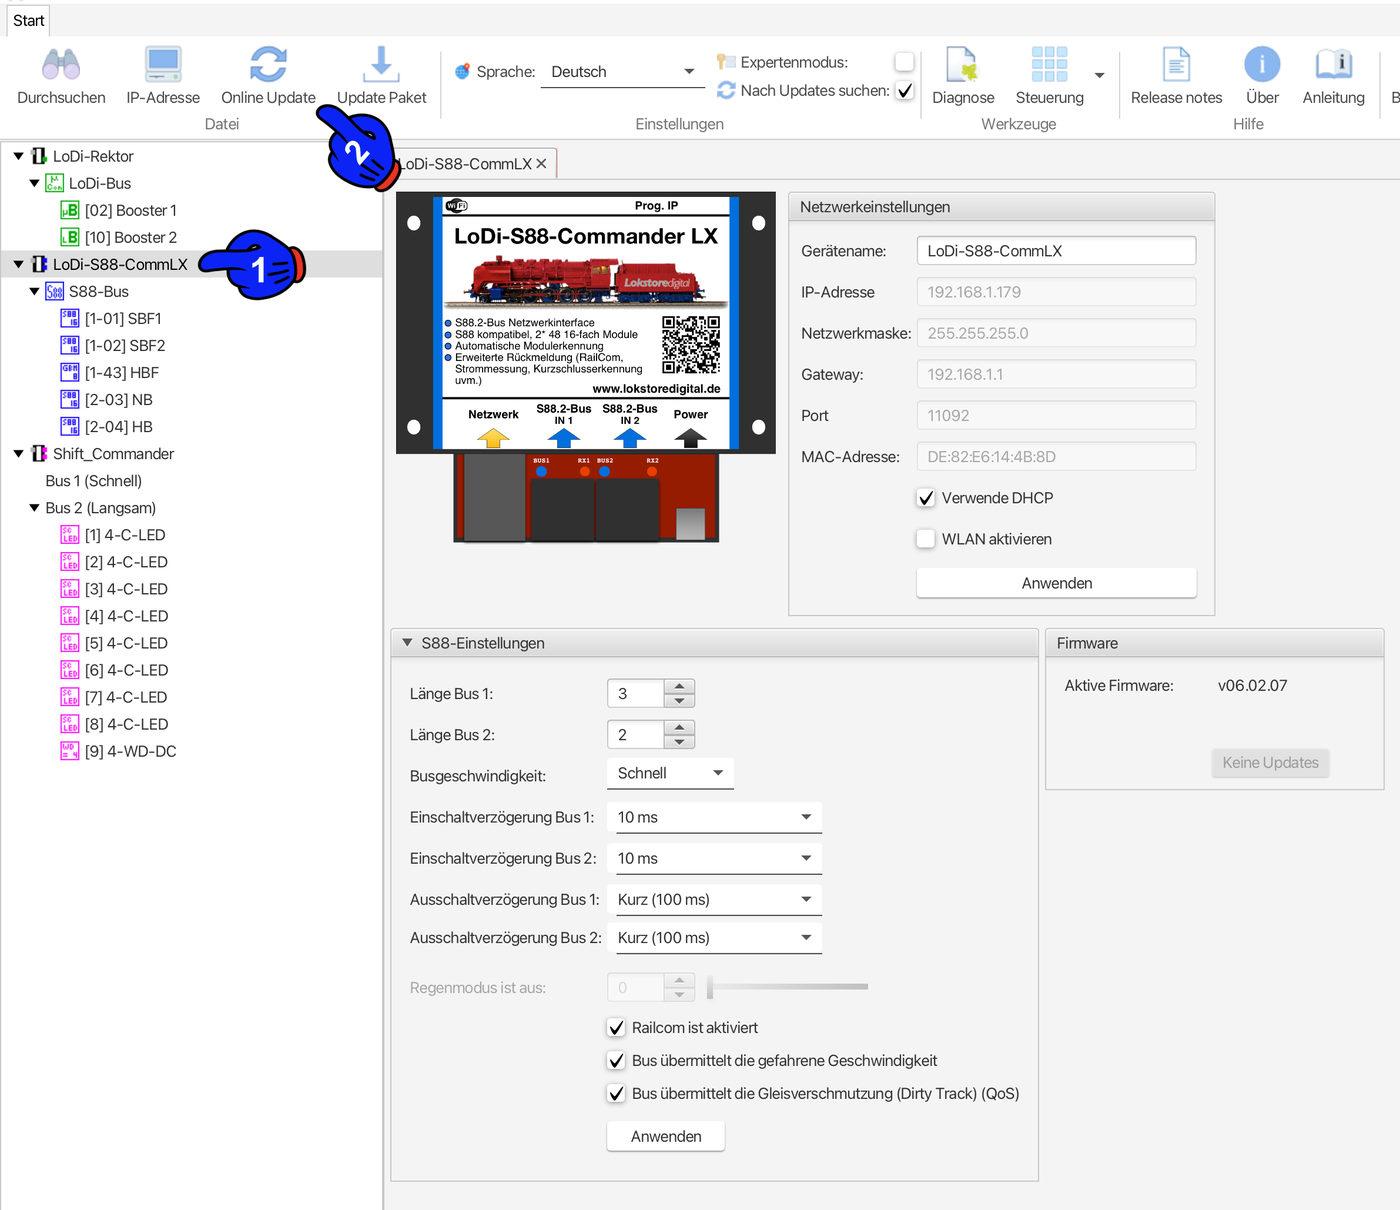Select the [9] 4-WD-DC module icon

pyautogui.click(x=70, y=750)
